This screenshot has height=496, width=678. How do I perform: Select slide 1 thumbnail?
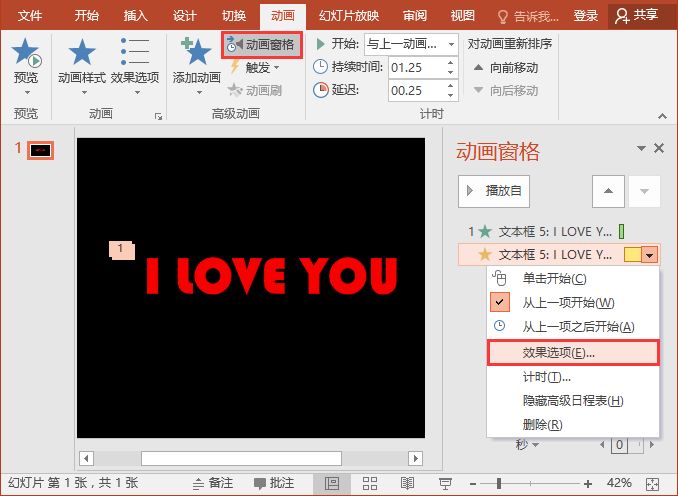[41, 150]
